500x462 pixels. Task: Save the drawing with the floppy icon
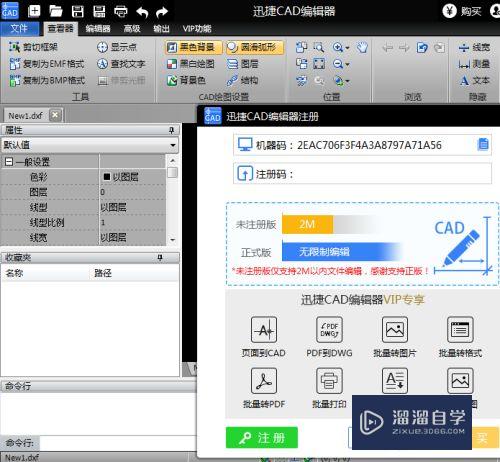[78, 11]
